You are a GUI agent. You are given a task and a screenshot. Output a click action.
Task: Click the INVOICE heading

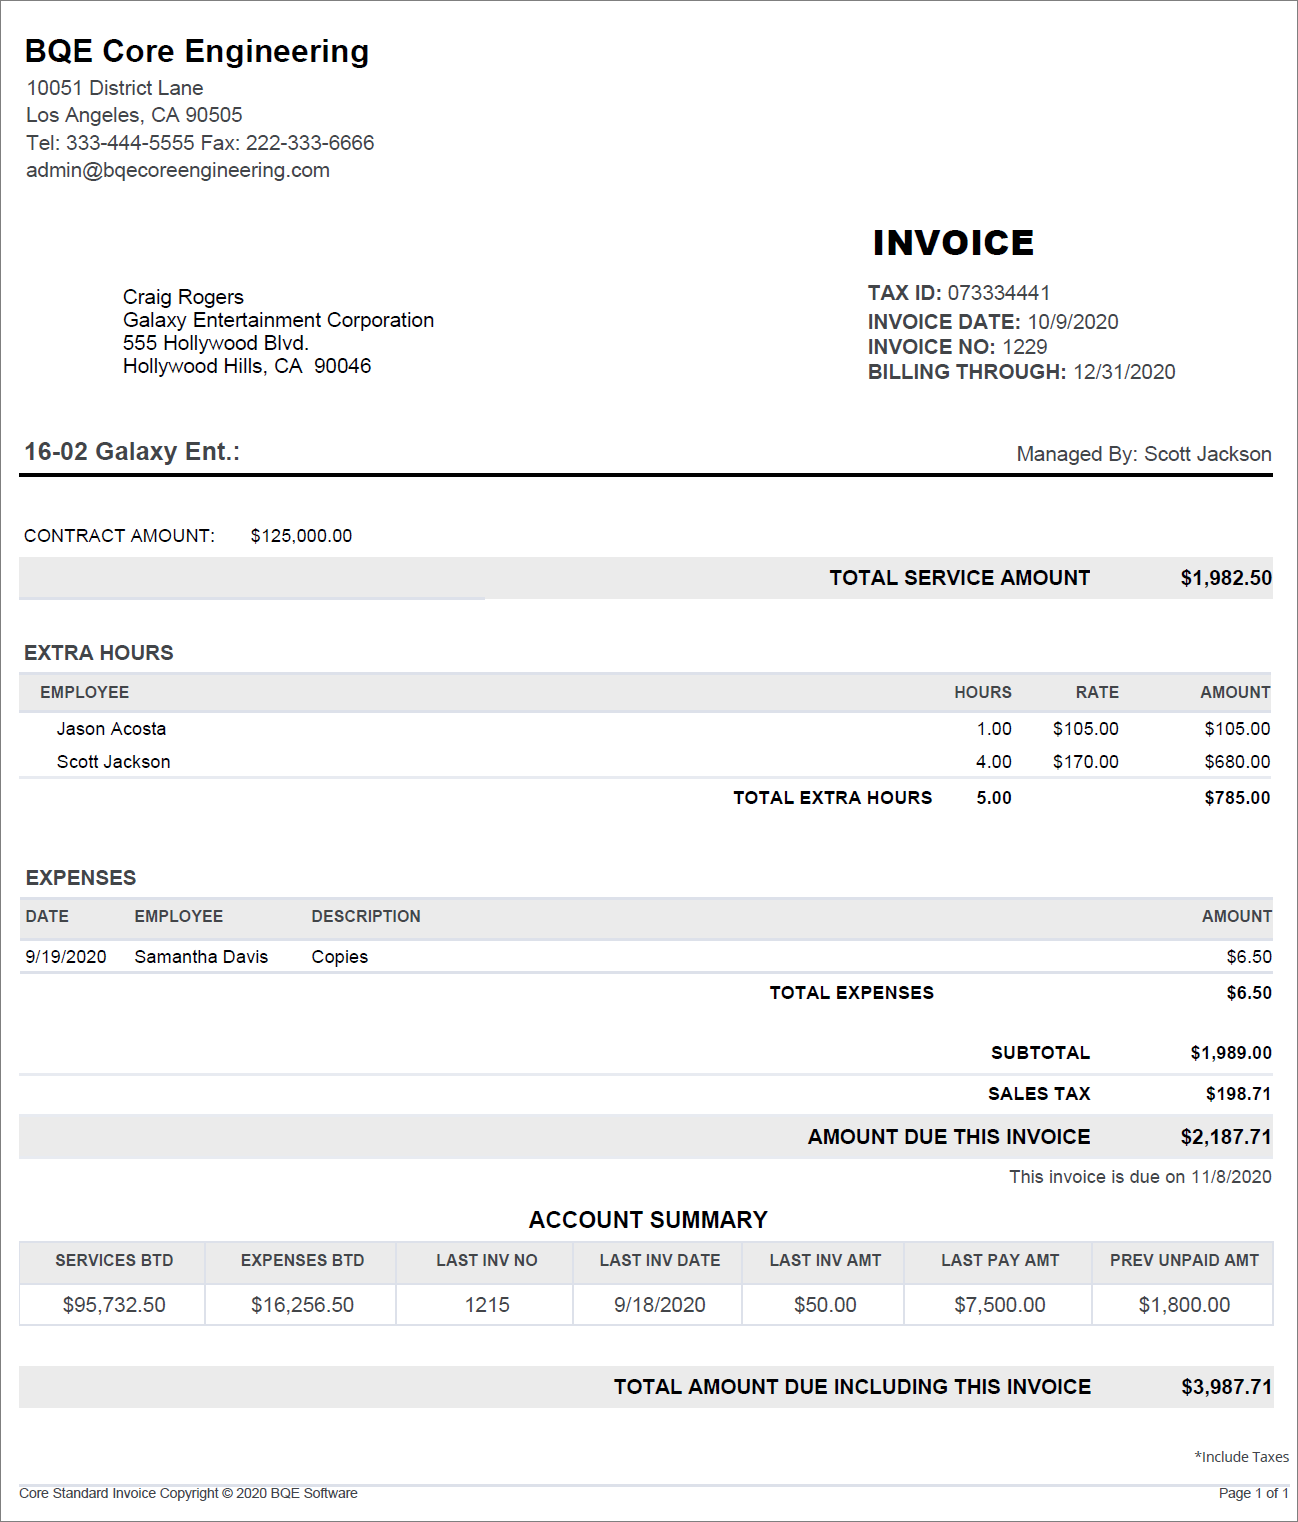point(953,243)
